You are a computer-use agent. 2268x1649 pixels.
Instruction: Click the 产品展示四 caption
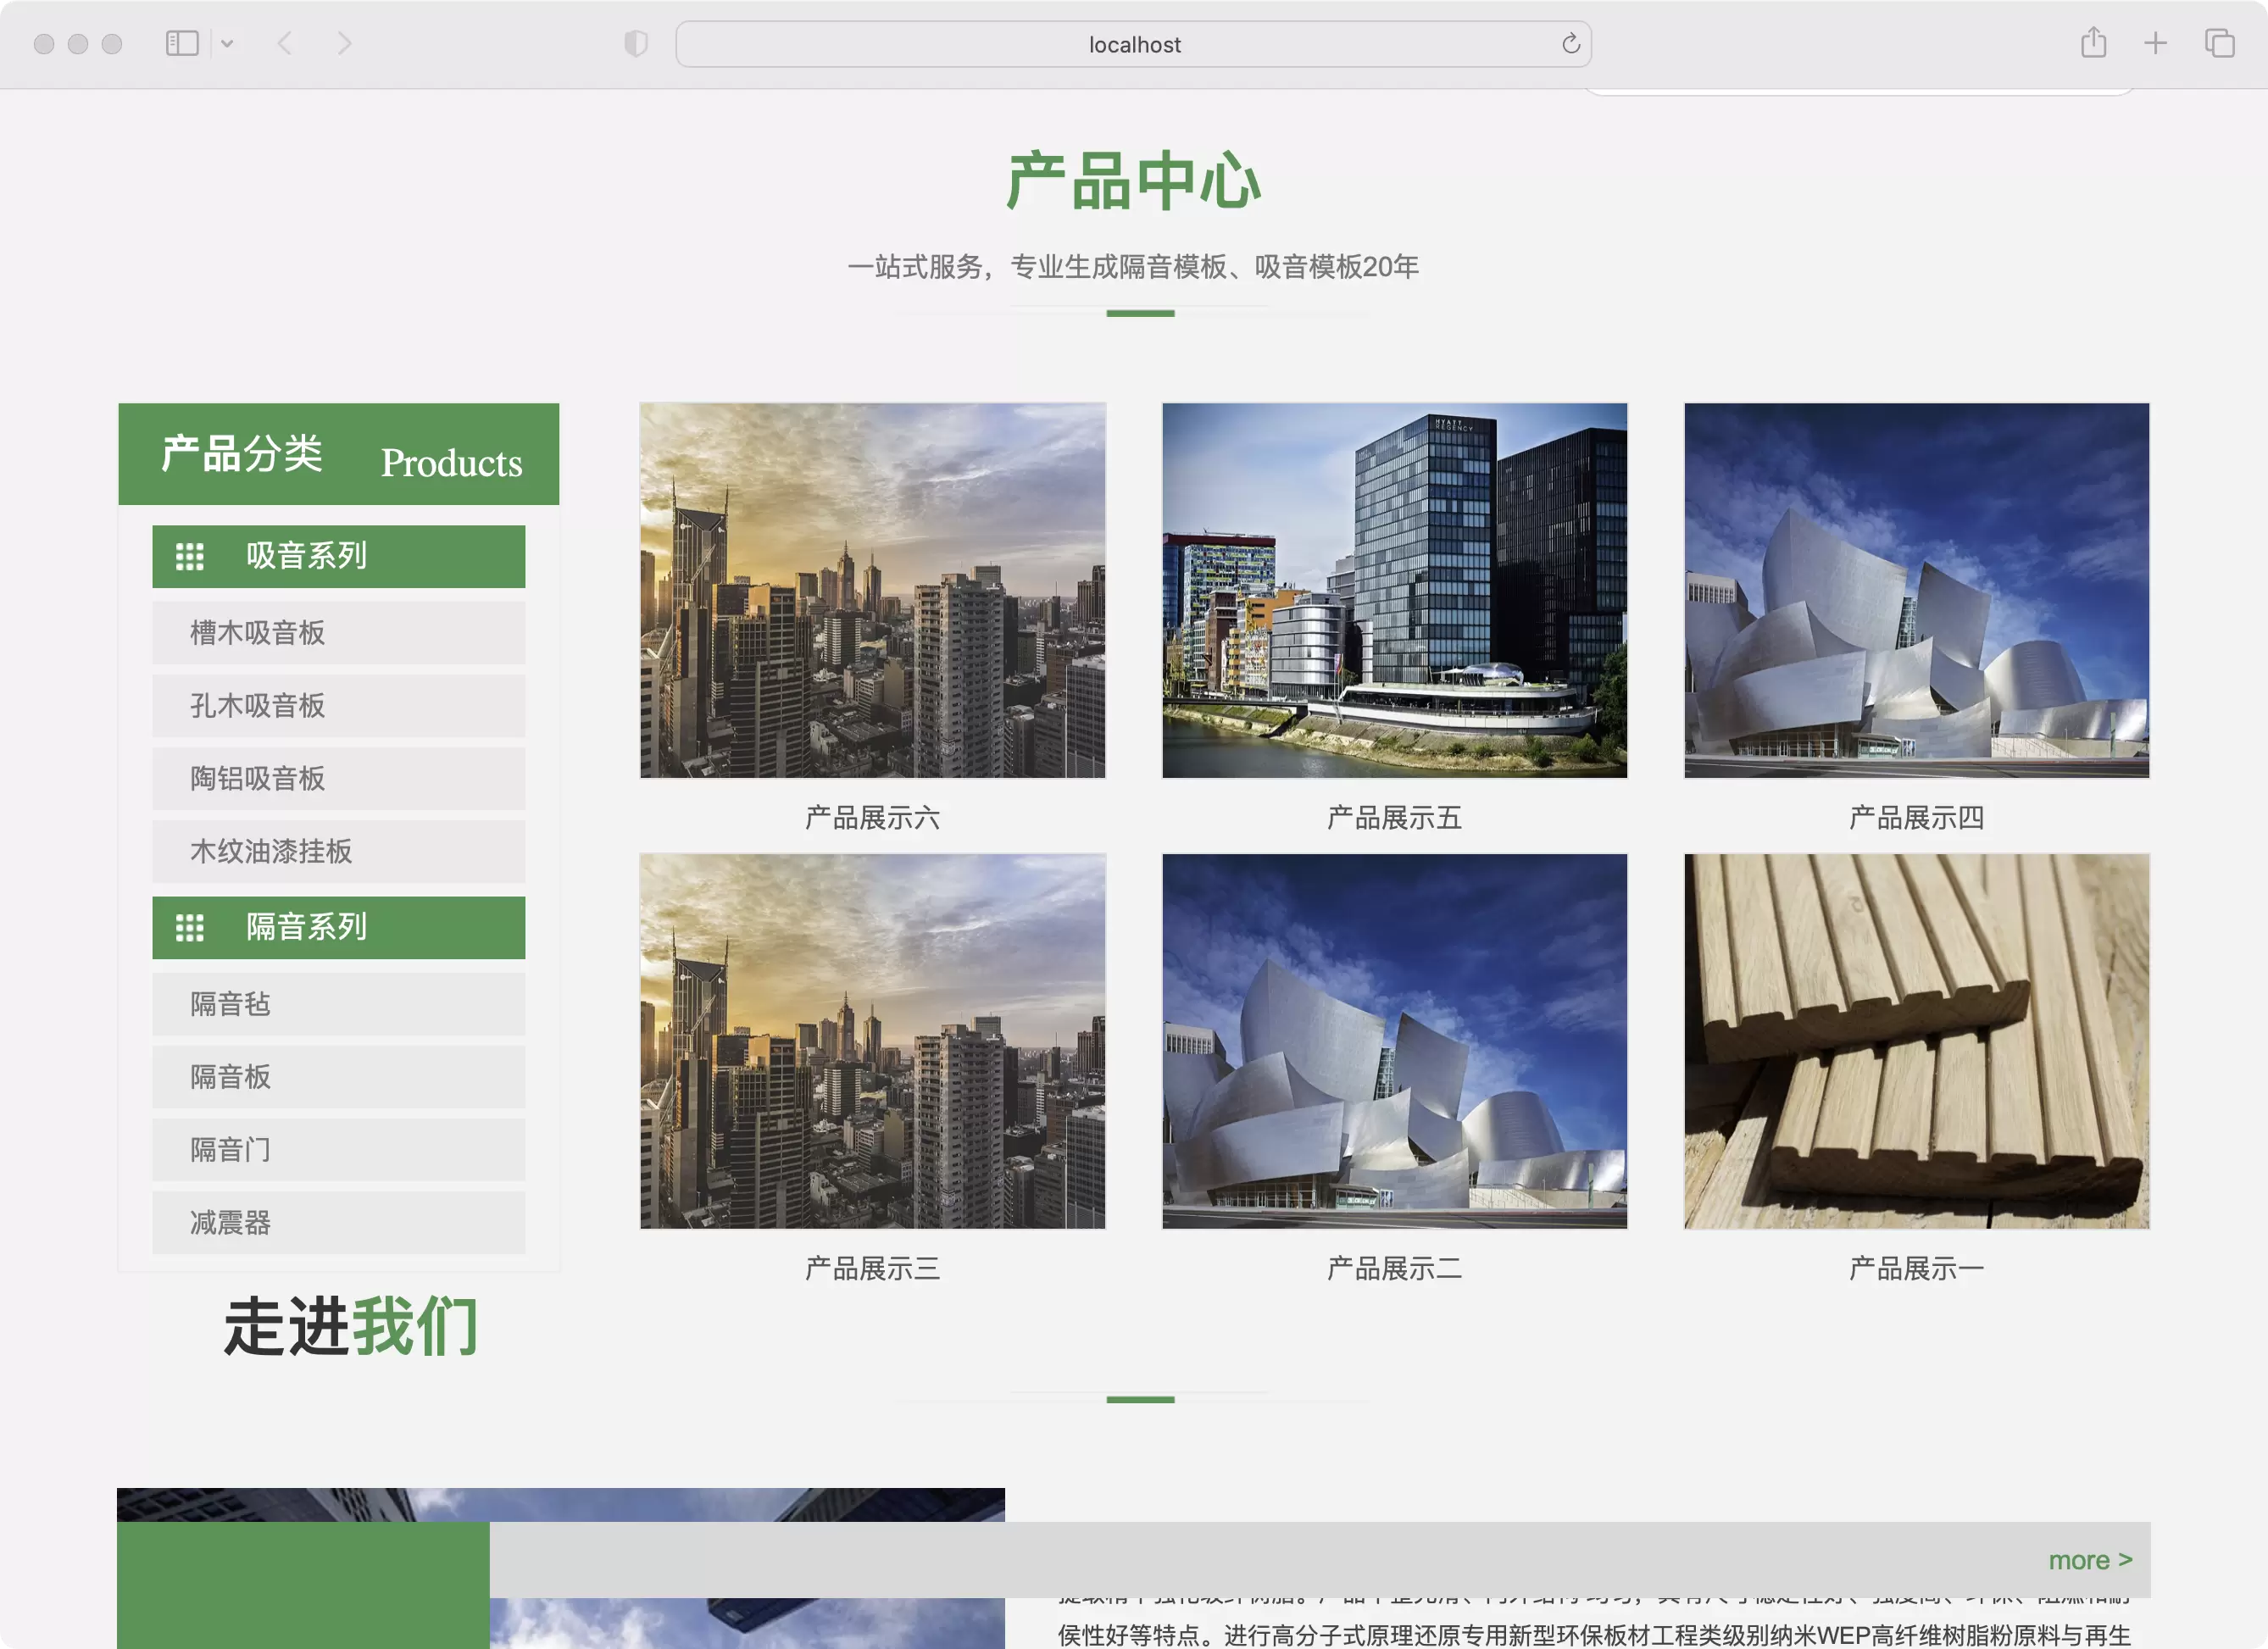tap(1916, 818)
